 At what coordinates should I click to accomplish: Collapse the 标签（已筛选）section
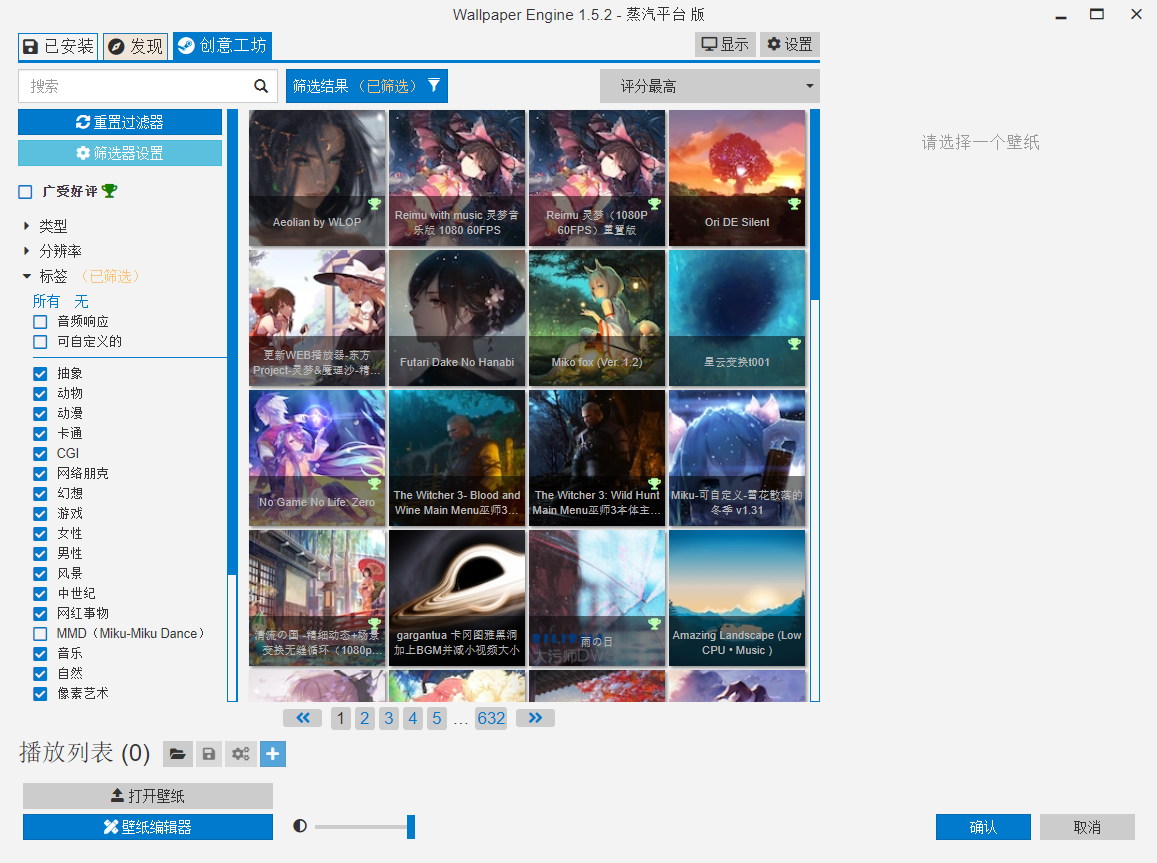25,276
